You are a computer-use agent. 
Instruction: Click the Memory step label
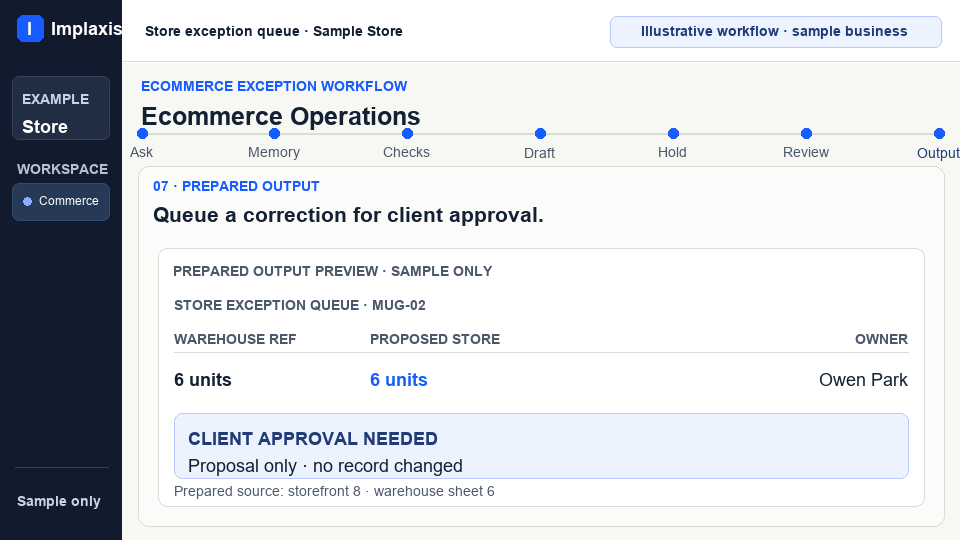[x=274, y=152]
